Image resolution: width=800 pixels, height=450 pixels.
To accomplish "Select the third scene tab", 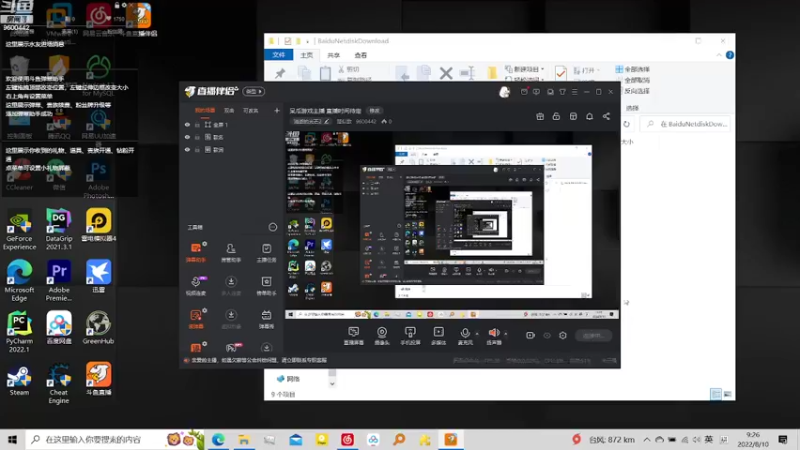I will coord(251,110).
